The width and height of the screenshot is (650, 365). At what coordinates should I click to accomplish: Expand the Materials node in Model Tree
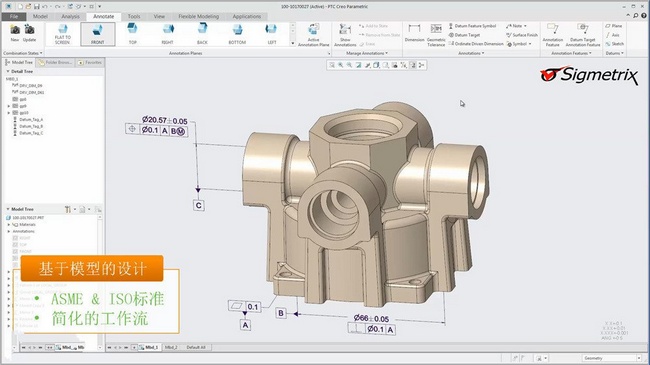click(x=9, y=224)
